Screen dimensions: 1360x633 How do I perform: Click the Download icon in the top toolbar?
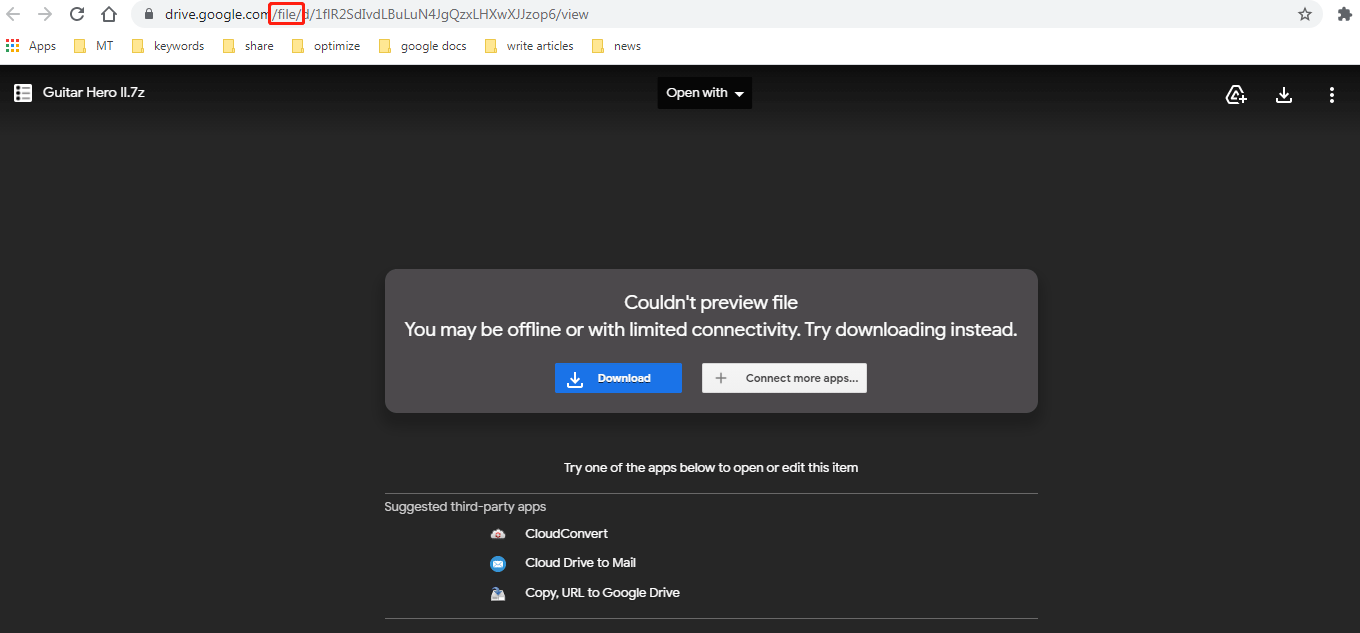pyautogui.click(x=1284, y=94)
